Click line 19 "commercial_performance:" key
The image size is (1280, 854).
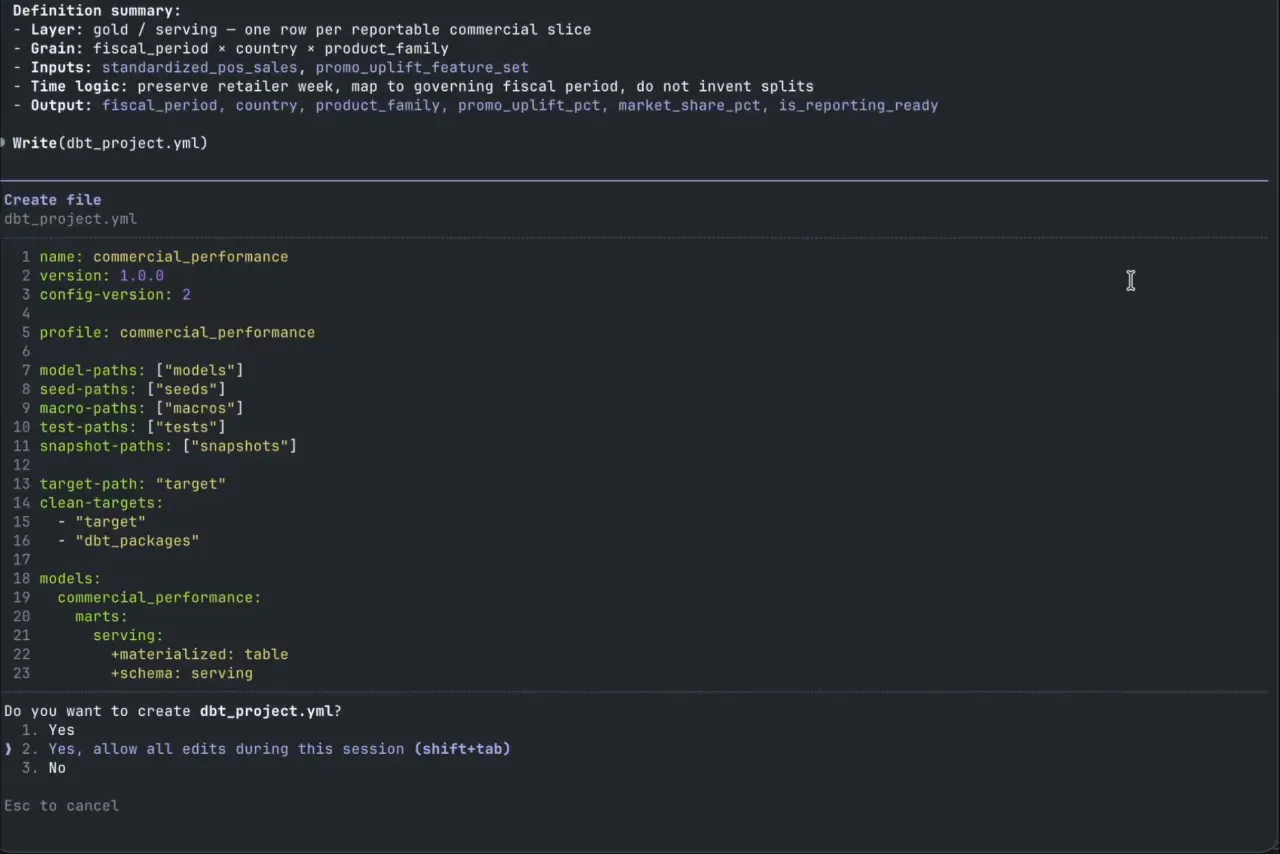pyautogui.click(x=159, y=598)
